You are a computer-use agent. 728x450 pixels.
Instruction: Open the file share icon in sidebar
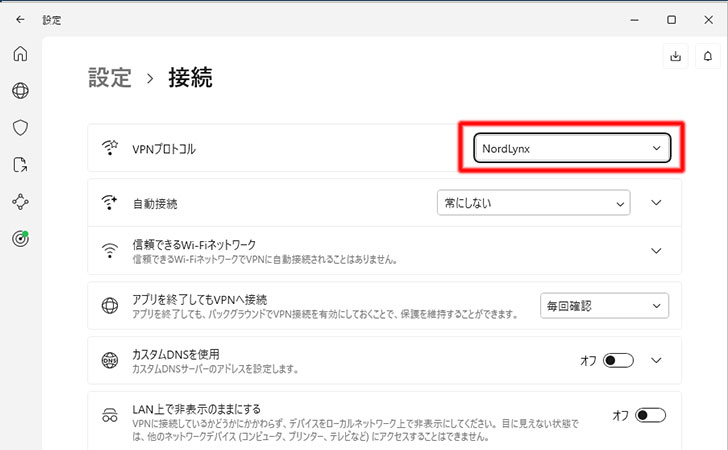click(20, 164)
